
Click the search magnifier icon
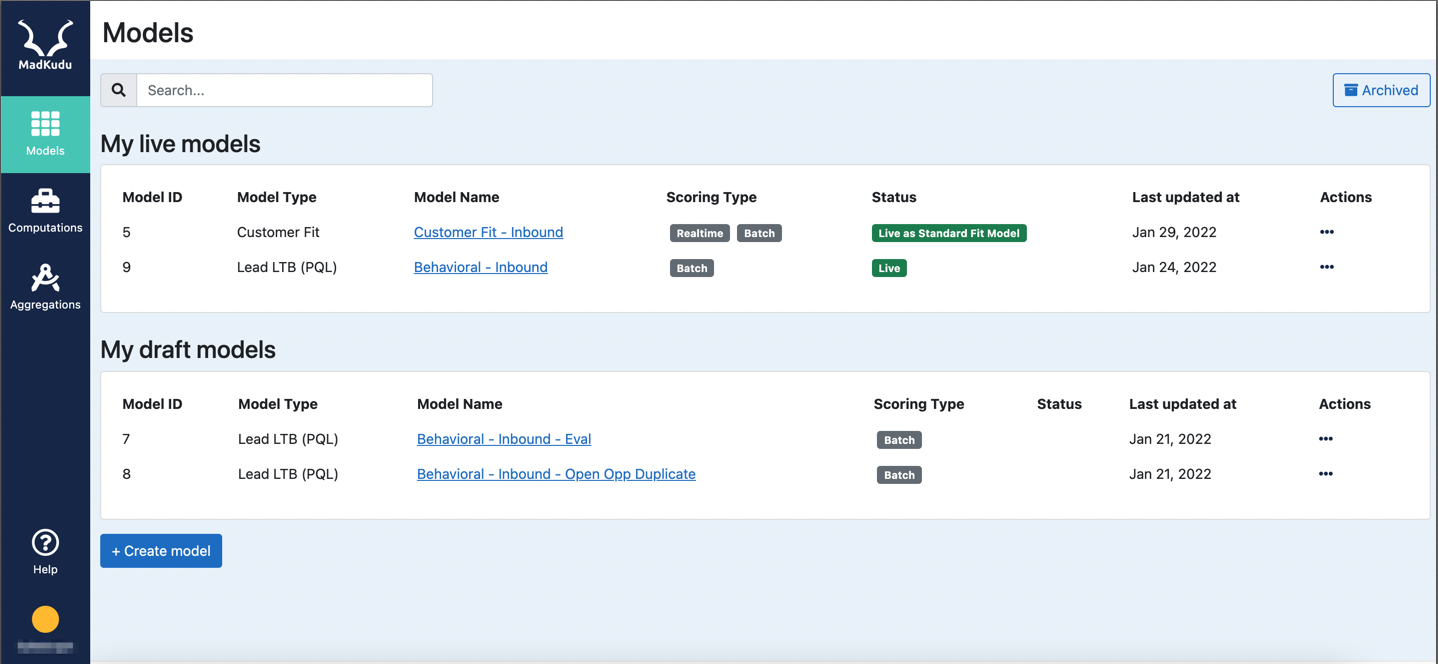click(x=118, y=90)
